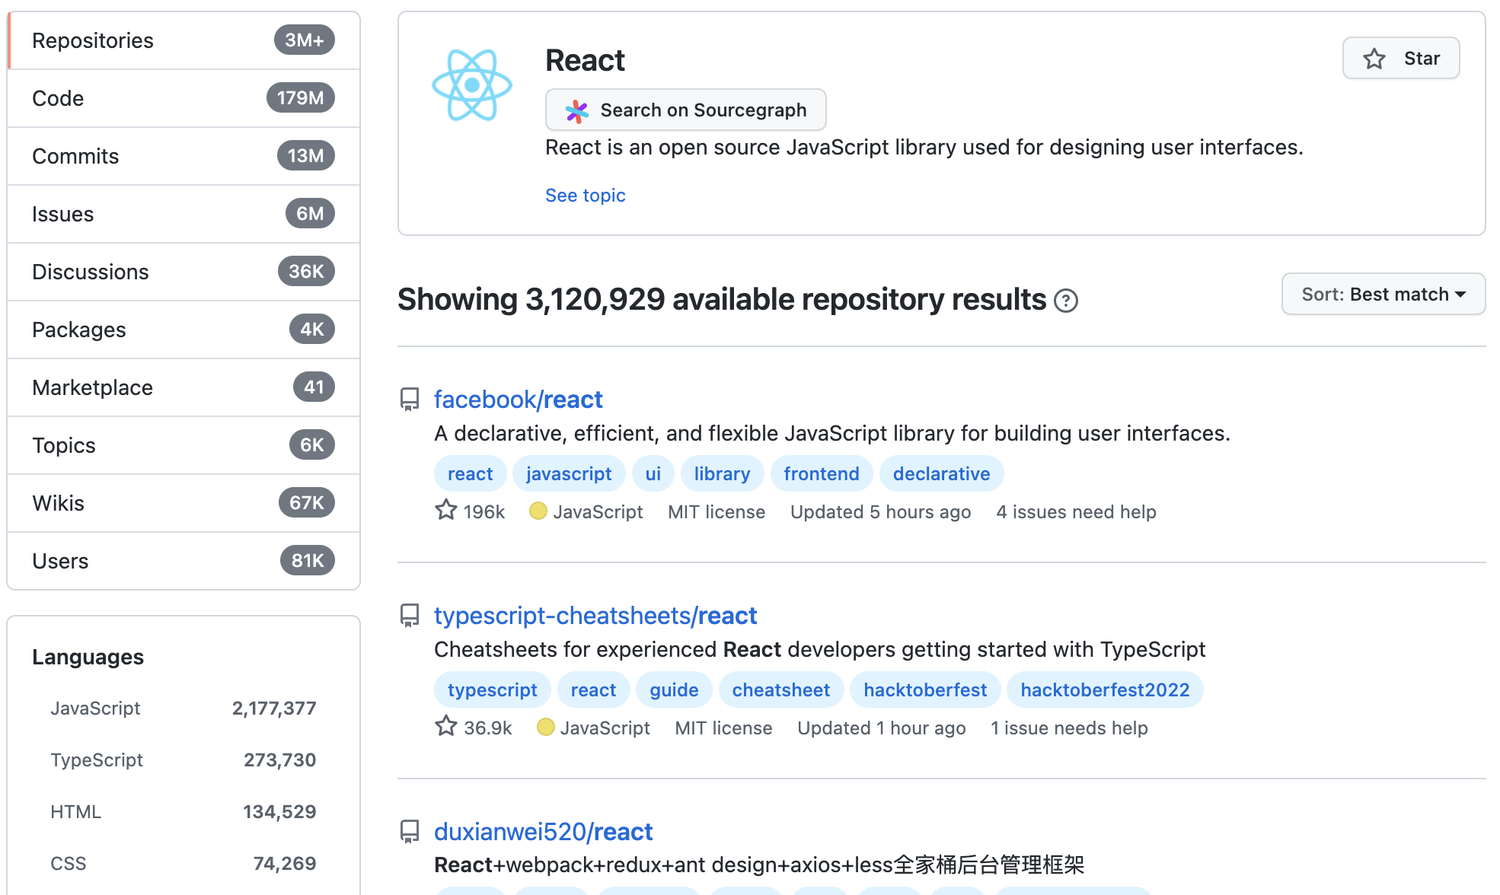Screen dimensions: 1500x895
Task: Filter by TypeScript language
Action: click(97, 760)
